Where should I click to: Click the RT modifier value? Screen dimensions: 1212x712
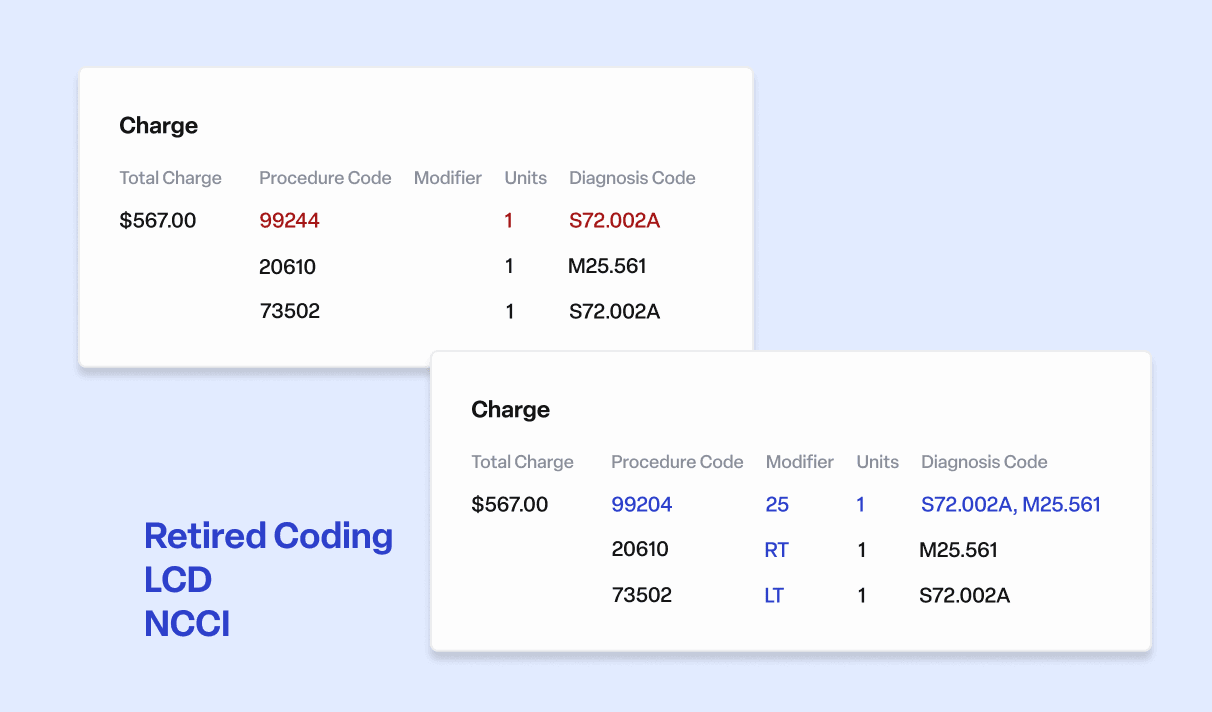[776, 550]
